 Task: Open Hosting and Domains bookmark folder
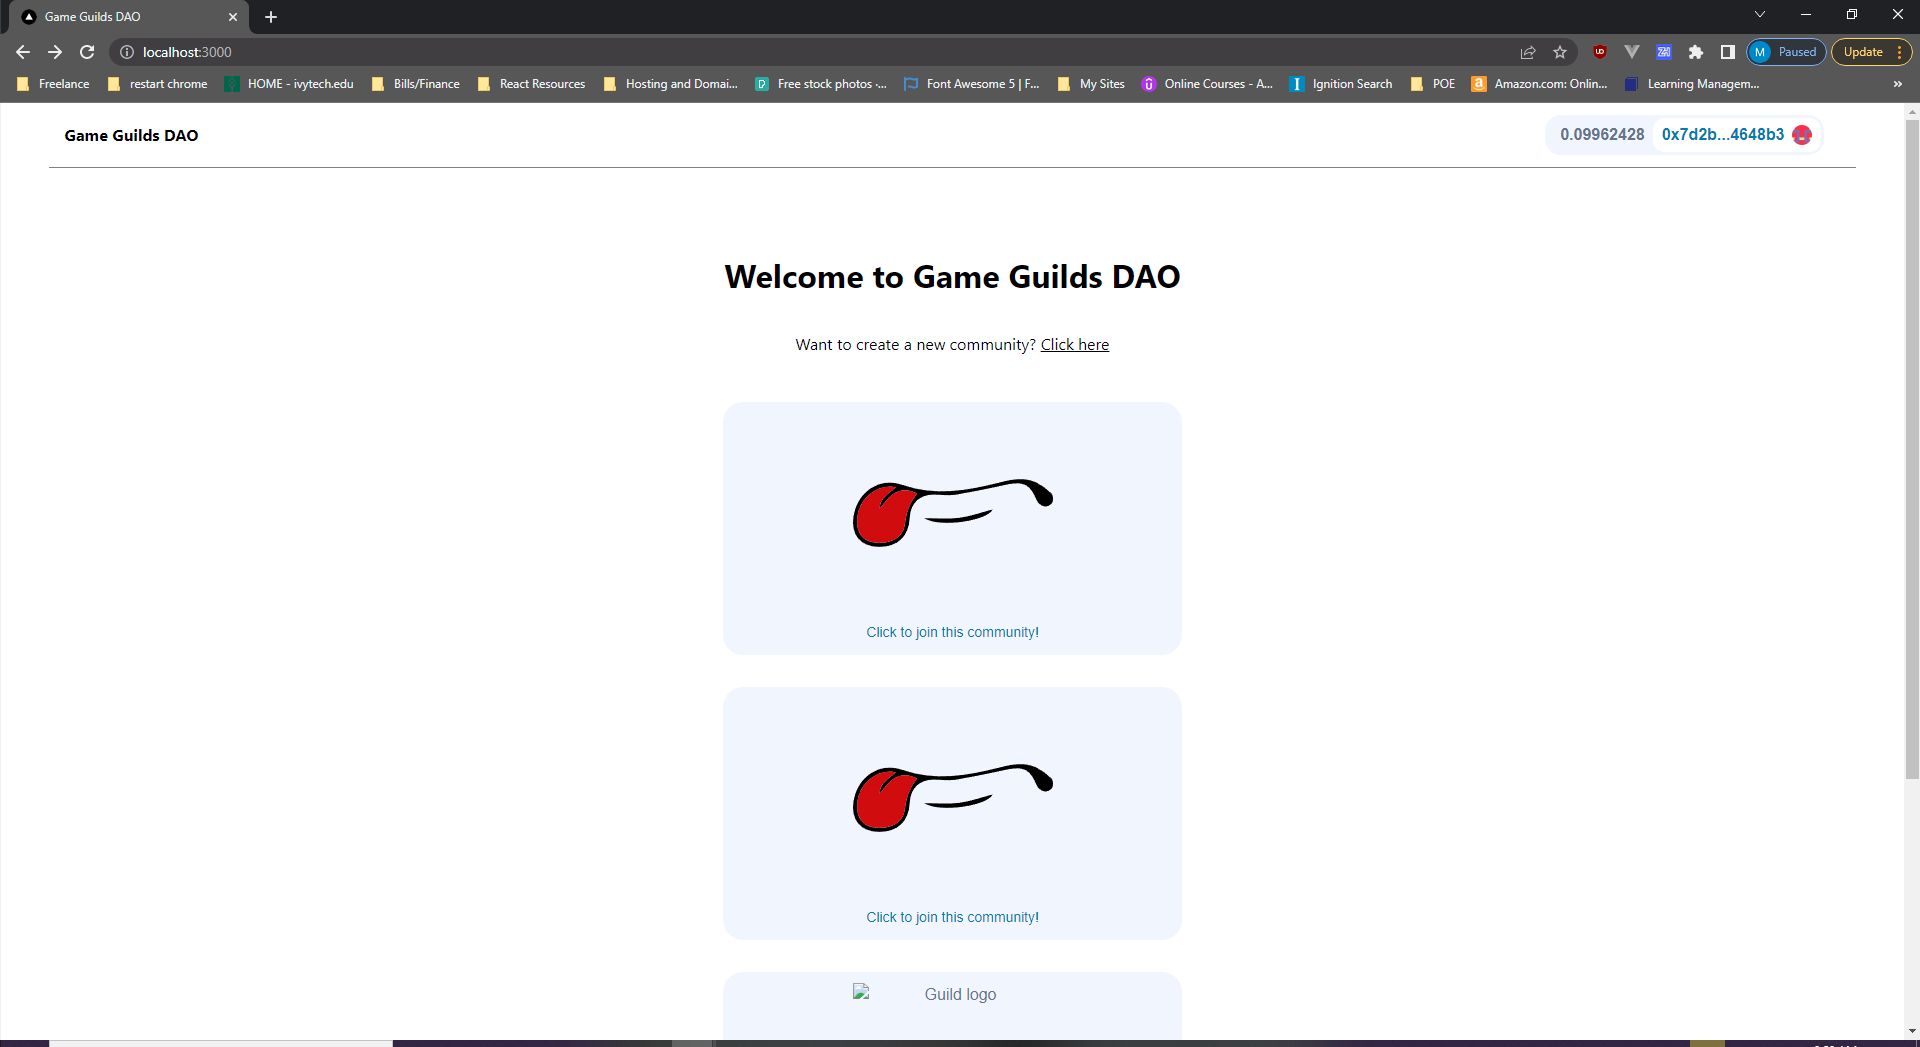point(671,84)
